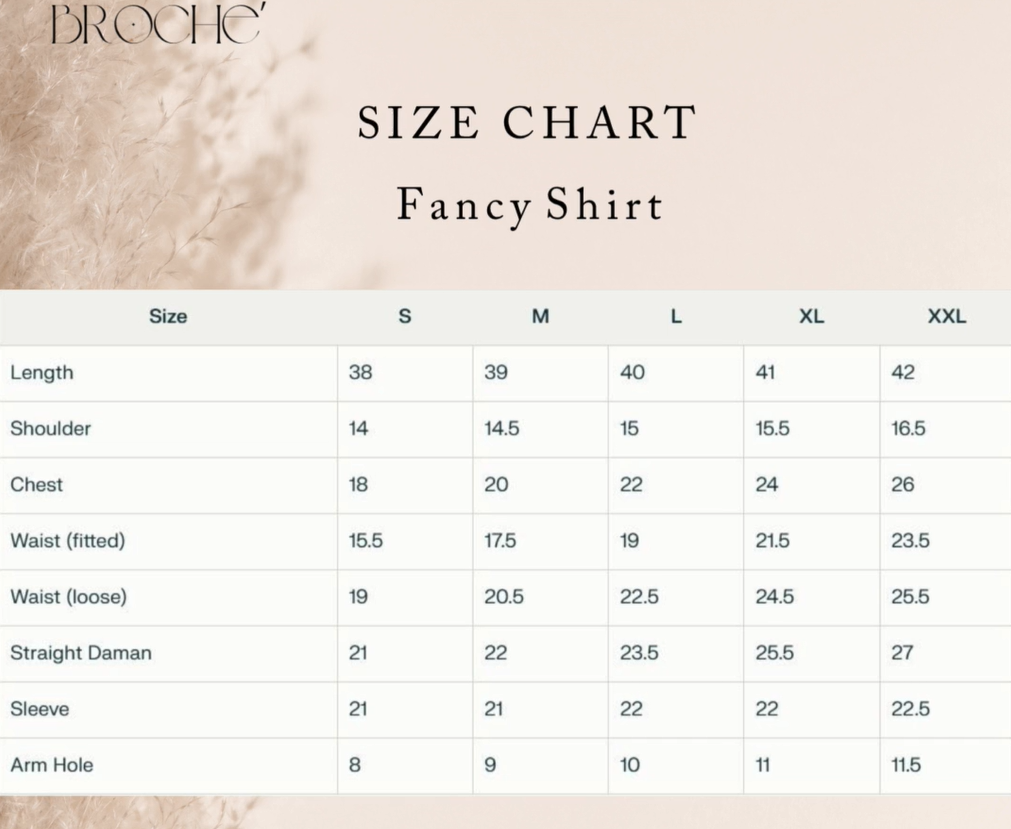Select the Arm Hole row label
This screenshot has height=829, width=1011.
52,765
